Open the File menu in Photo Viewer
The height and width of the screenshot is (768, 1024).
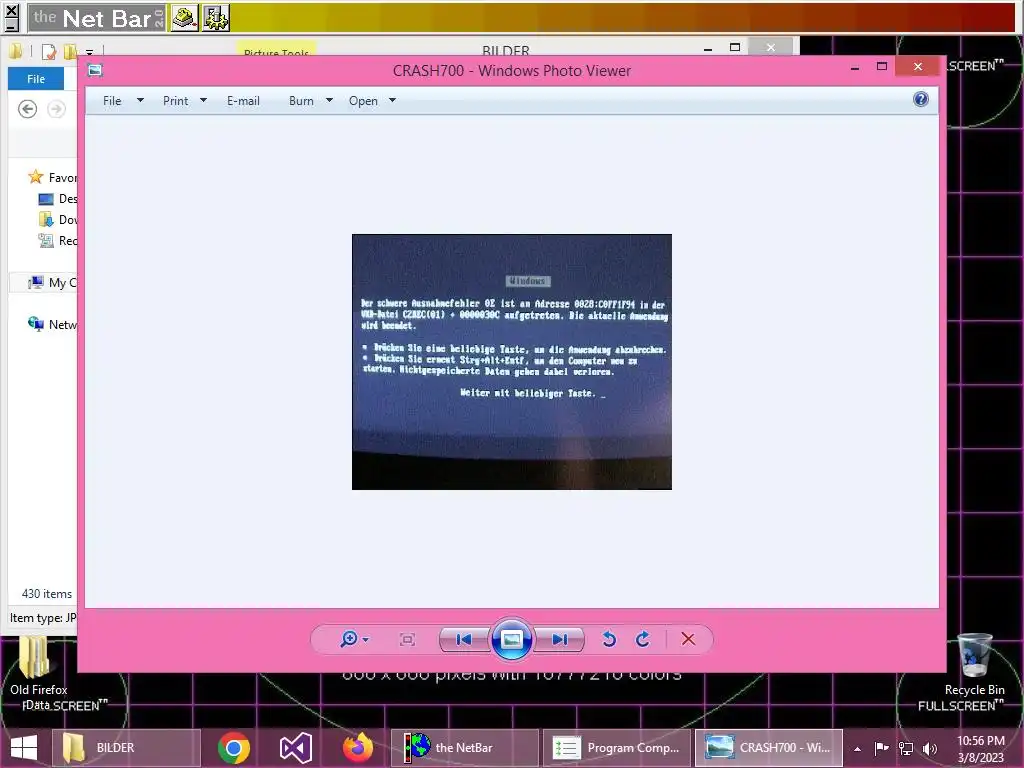112,101
